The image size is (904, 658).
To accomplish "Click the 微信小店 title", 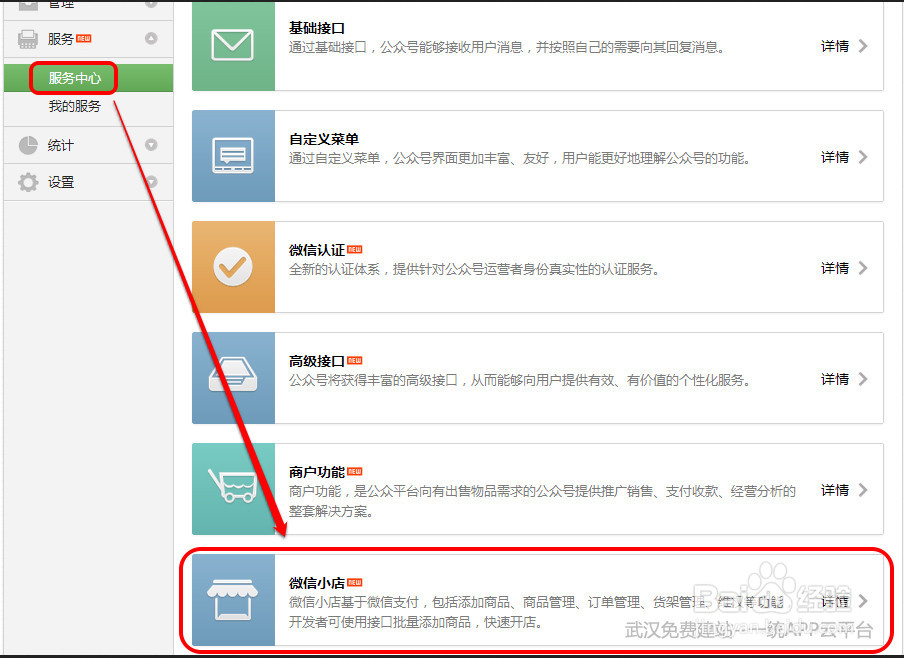I will tap(317, 583).
